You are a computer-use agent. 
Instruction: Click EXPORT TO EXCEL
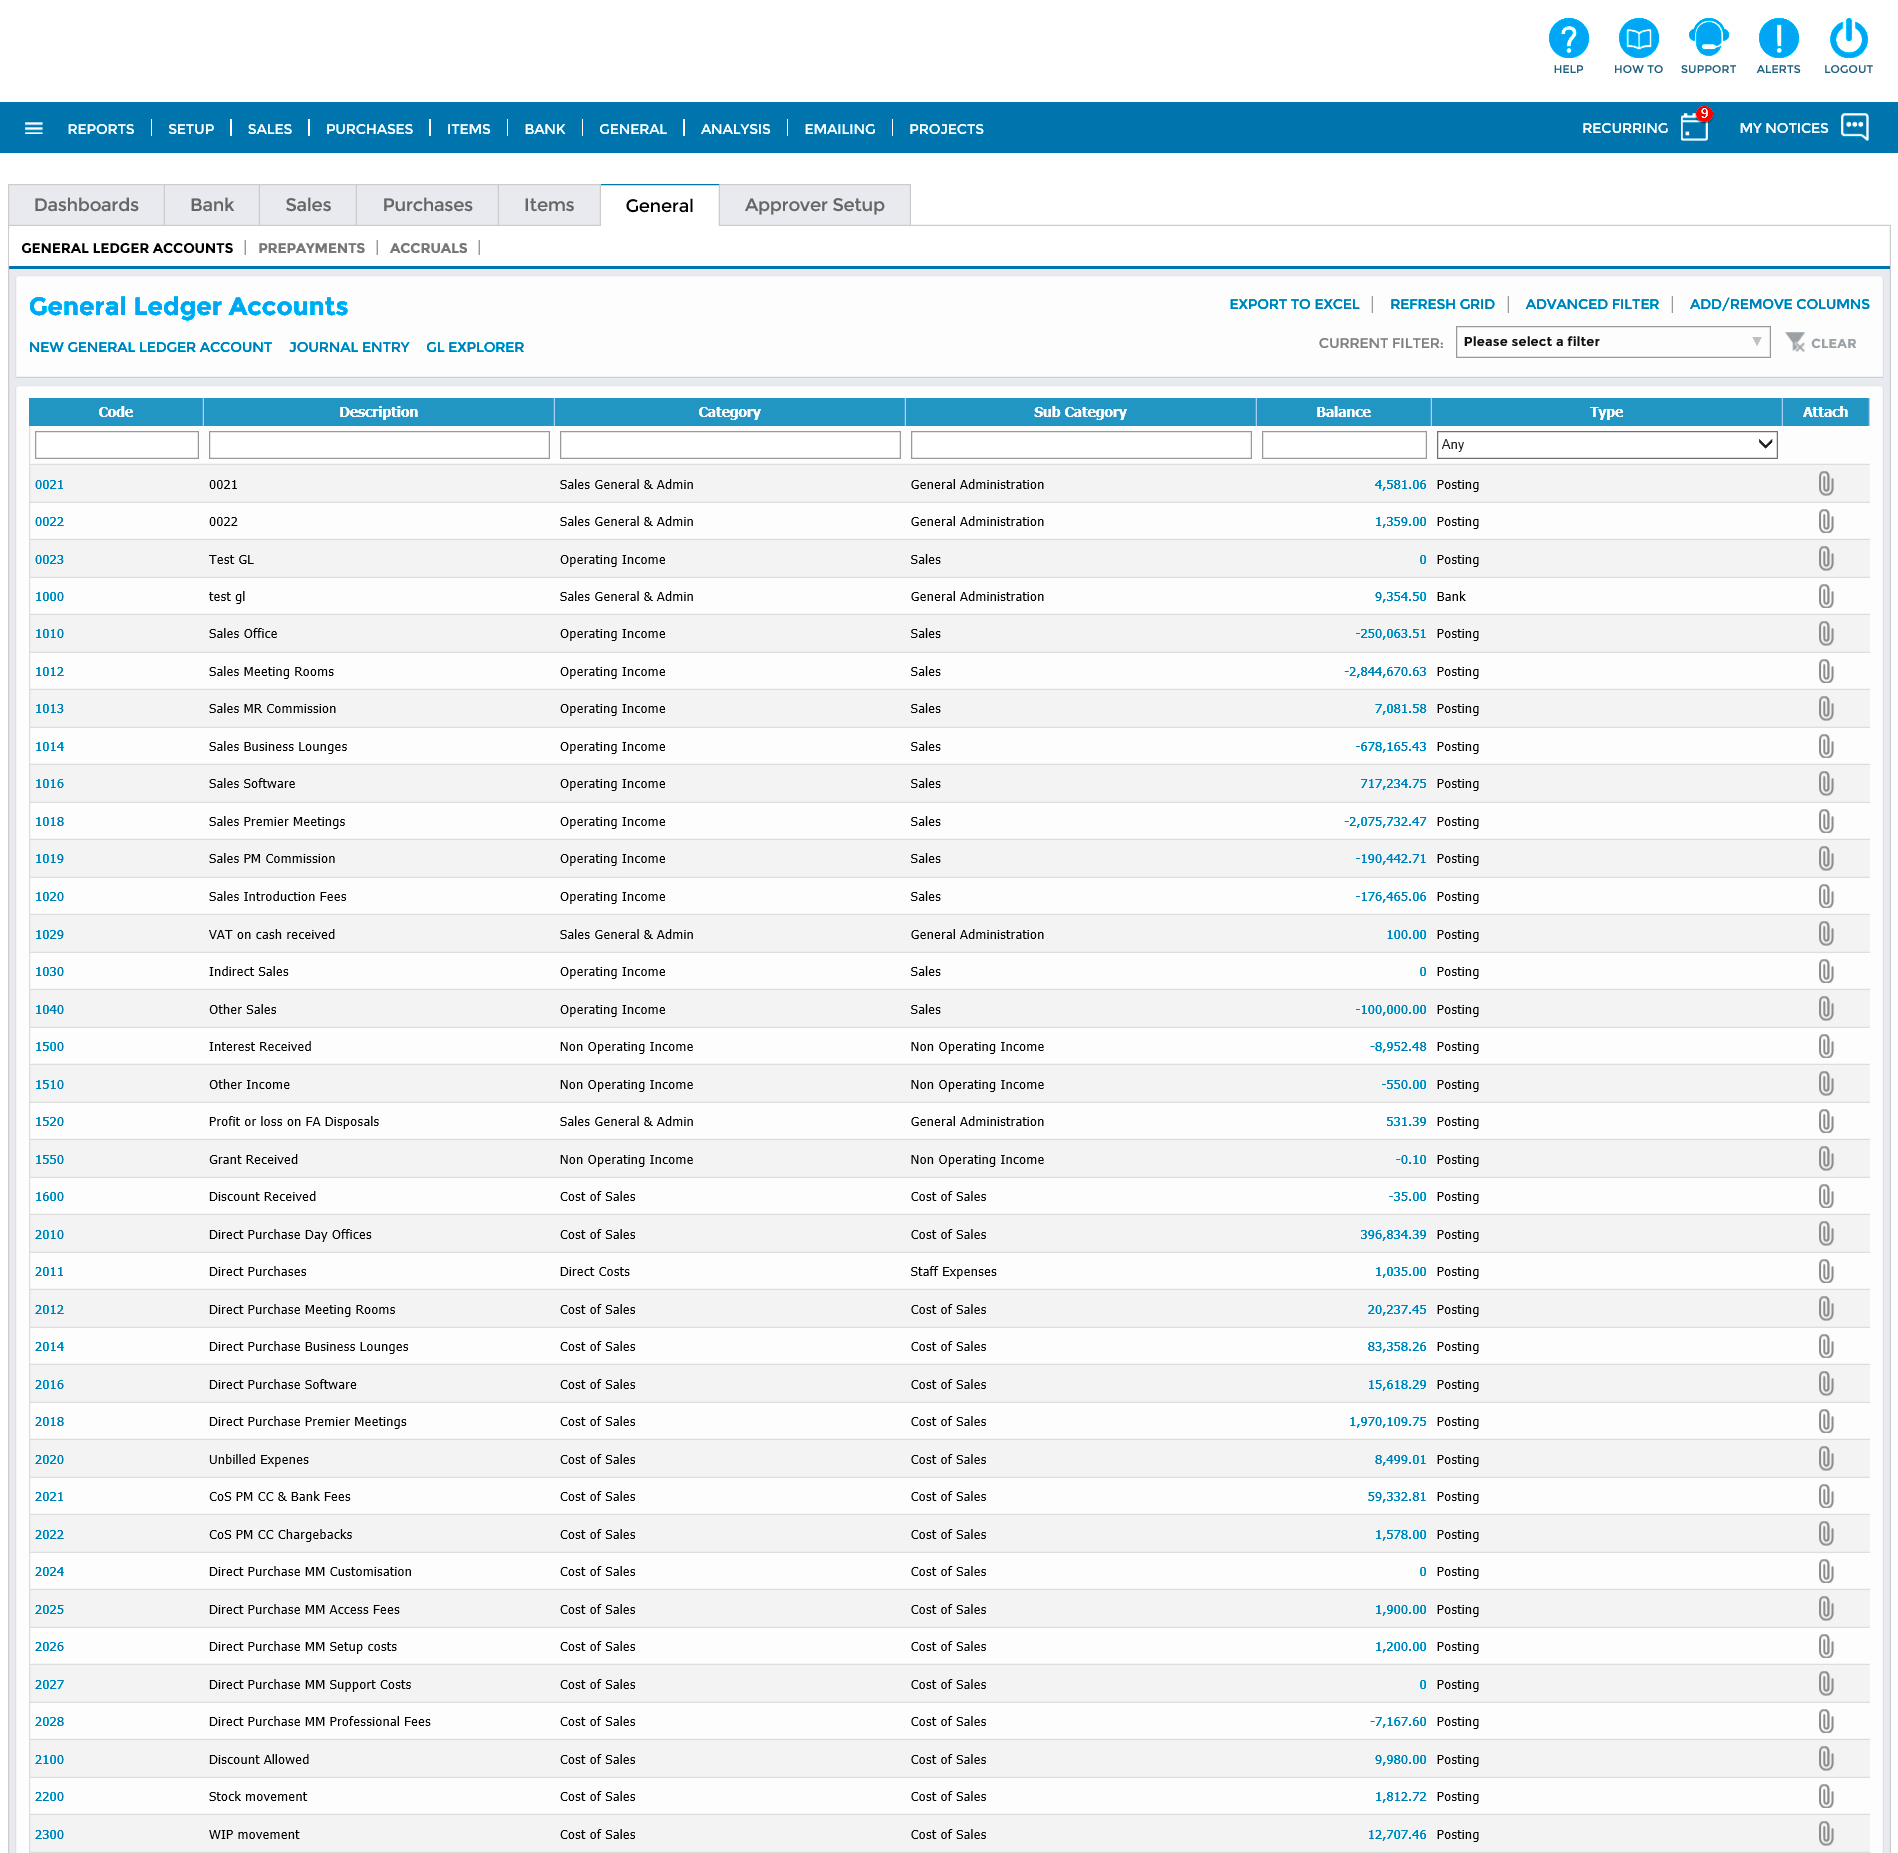[1293, 304]
